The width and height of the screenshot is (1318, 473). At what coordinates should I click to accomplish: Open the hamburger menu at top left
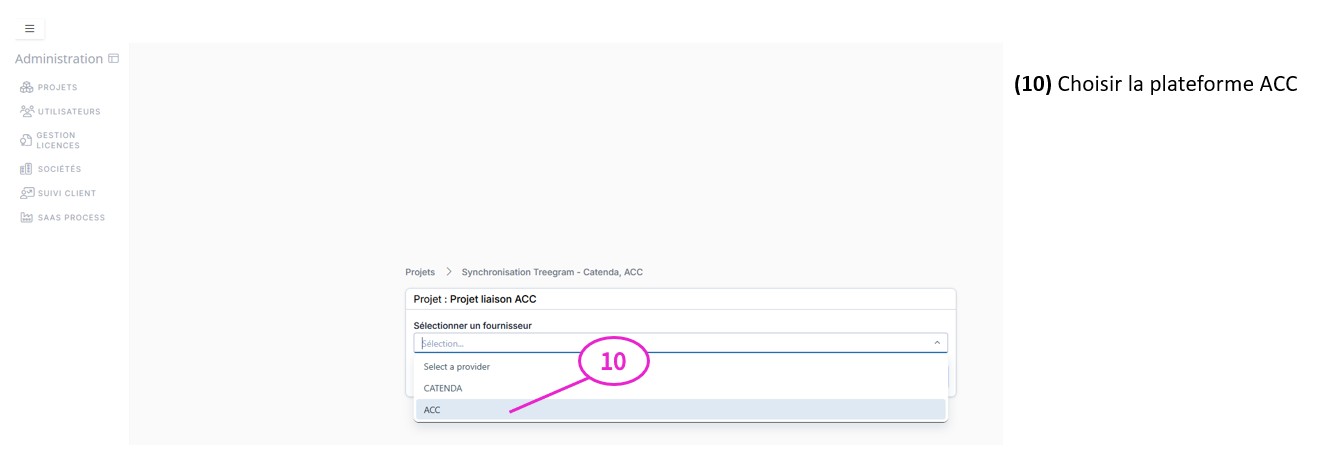point(29,29)
